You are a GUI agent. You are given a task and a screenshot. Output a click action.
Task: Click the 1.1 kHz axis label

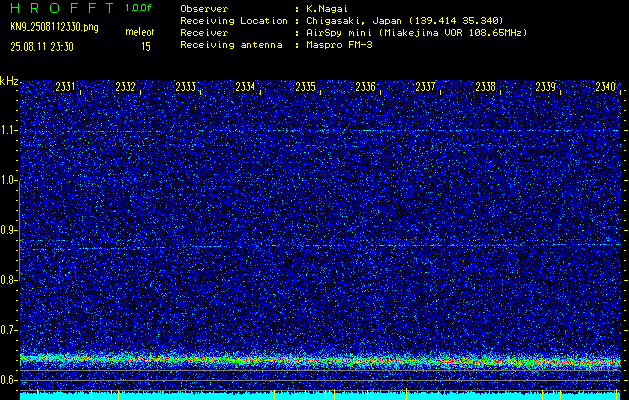click(8, 130)
